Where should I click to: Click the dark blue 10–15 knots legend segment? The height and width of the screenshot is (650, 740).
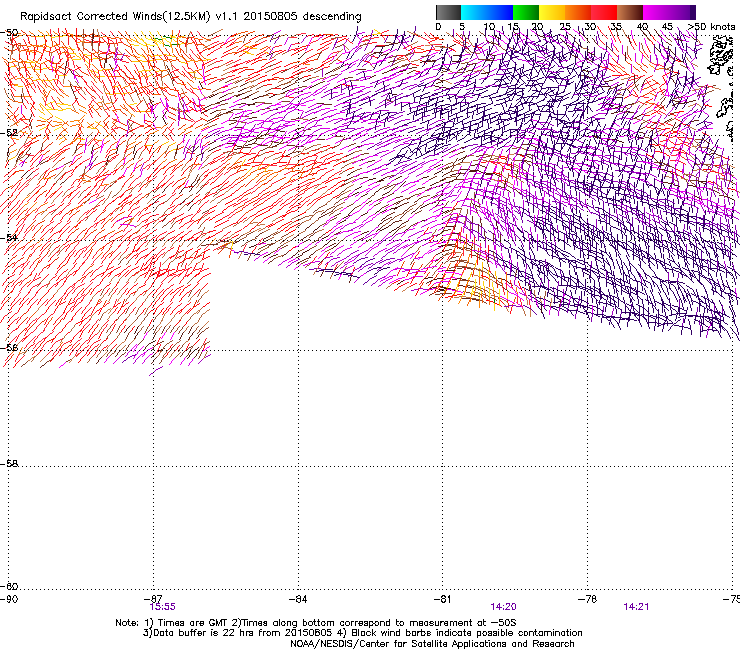500,12
